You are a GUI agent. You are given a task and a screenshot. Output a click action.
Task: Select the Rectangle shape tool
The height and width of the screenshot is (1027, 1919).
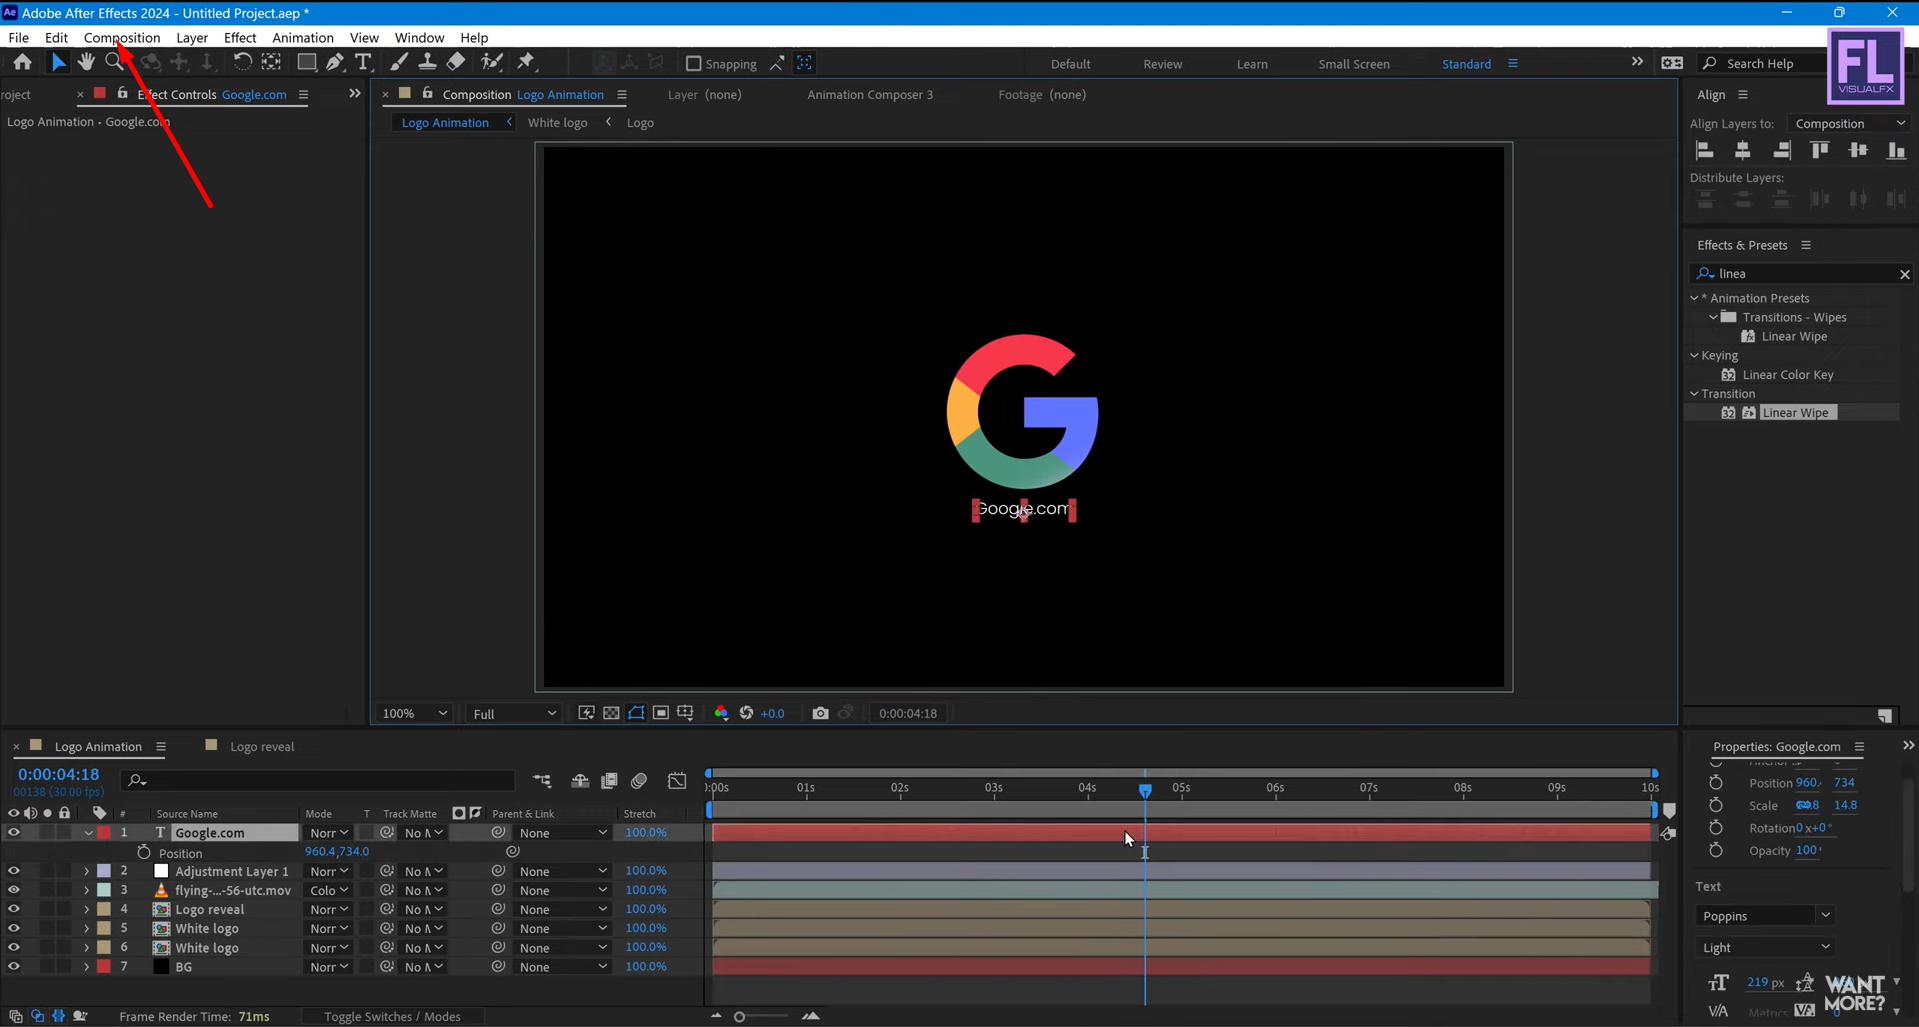[307, 62]
